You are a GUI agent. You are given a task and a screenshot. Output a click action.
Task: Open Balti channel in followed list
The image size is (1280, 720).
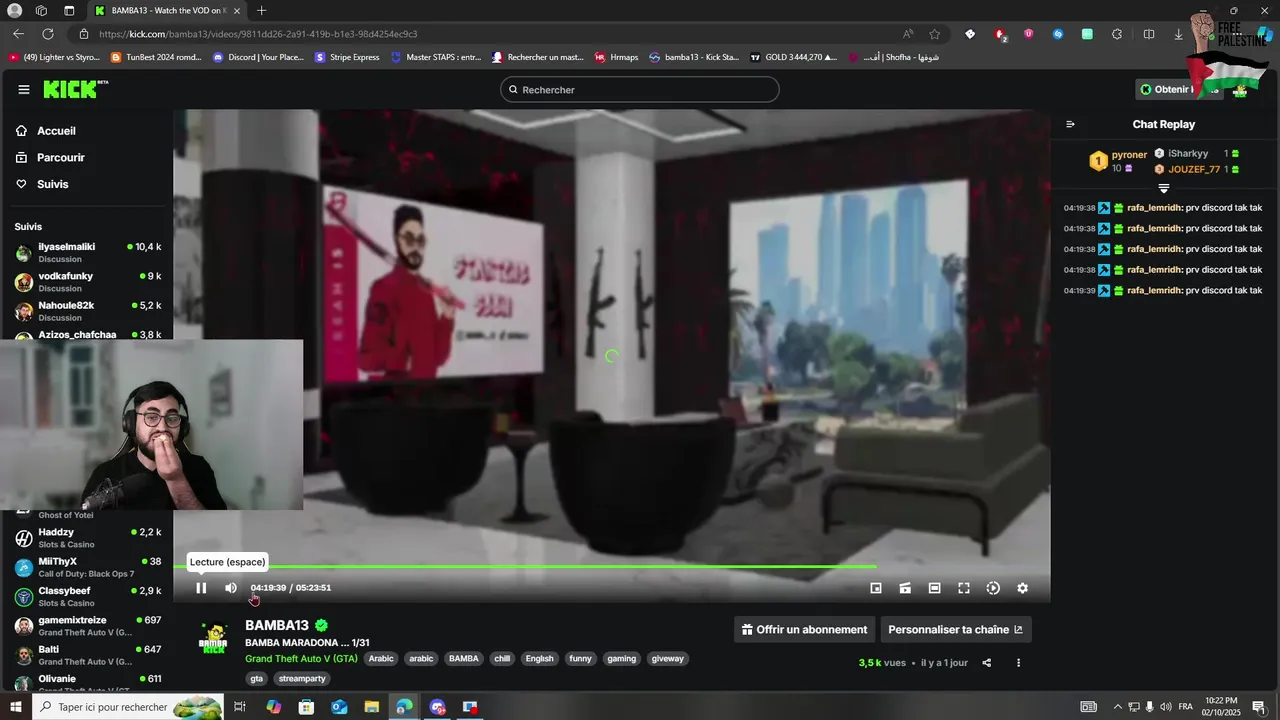click(87, 655)
